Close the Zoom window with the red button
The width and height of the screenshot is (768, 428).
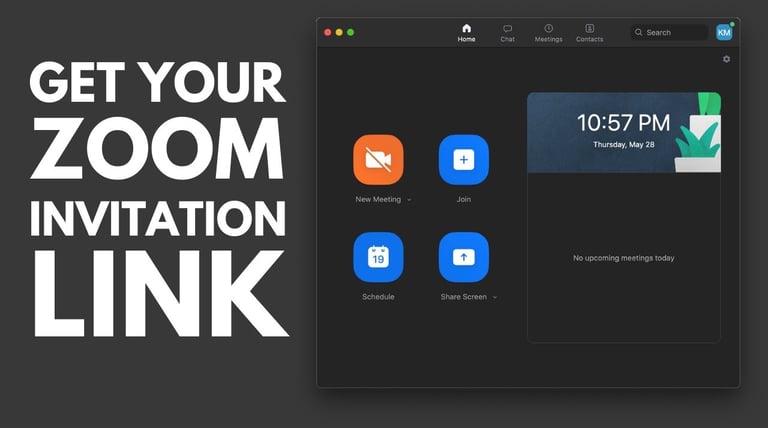coord(328,32)
